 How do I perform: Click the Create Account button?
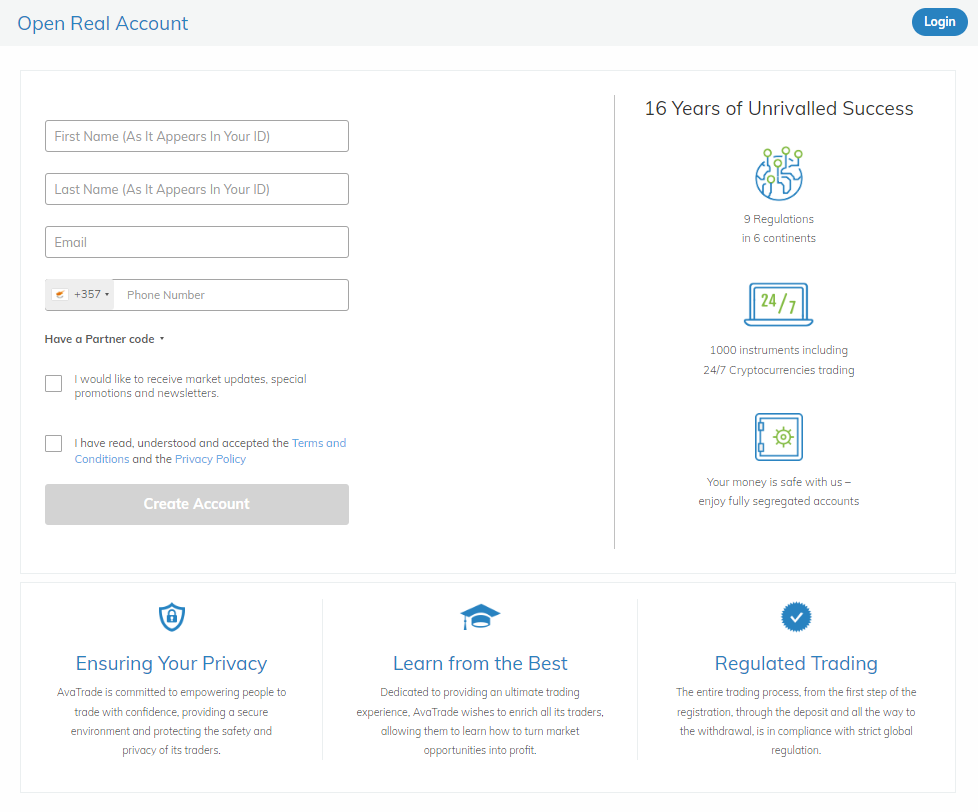(197, 504)
